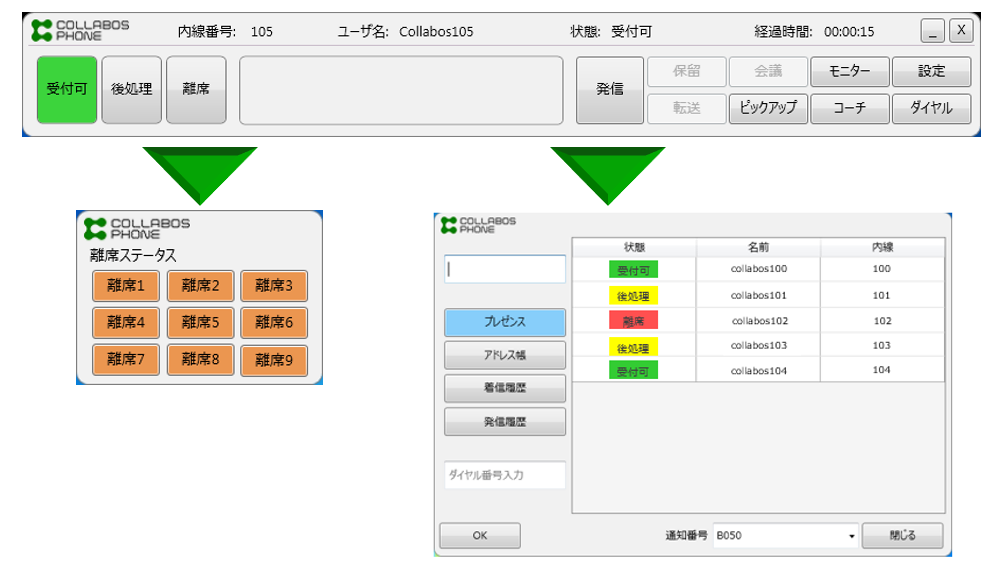Pick 離席9 away reason
This screenshot has width=995, height=579.
274,360
